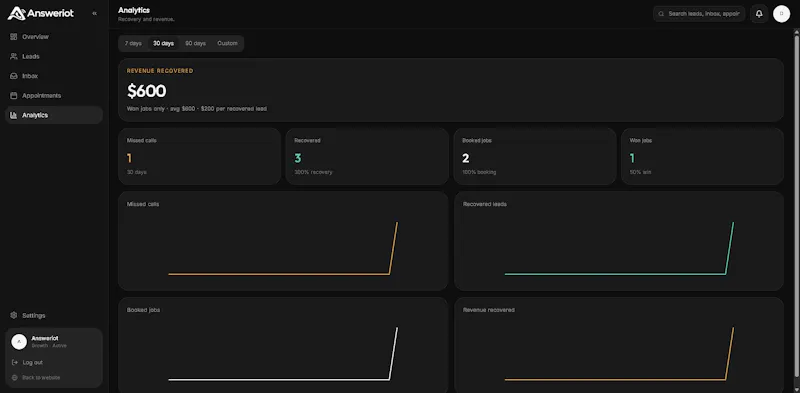800x393 pixels.
Task: Click the Answeriot logo icon
Action: 16,13
